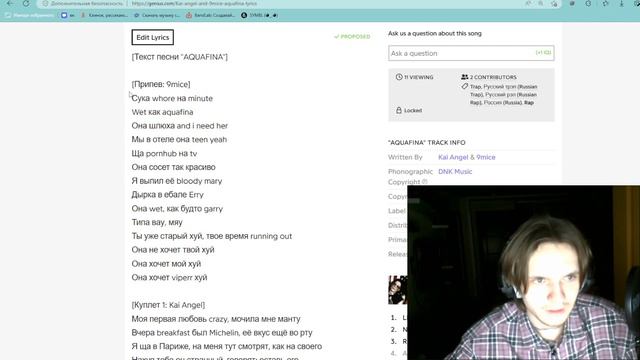Focus the "Ask a question" input field
Viewport: 640px width, 360px height.
pyautogui.click(x=471, y=53)
